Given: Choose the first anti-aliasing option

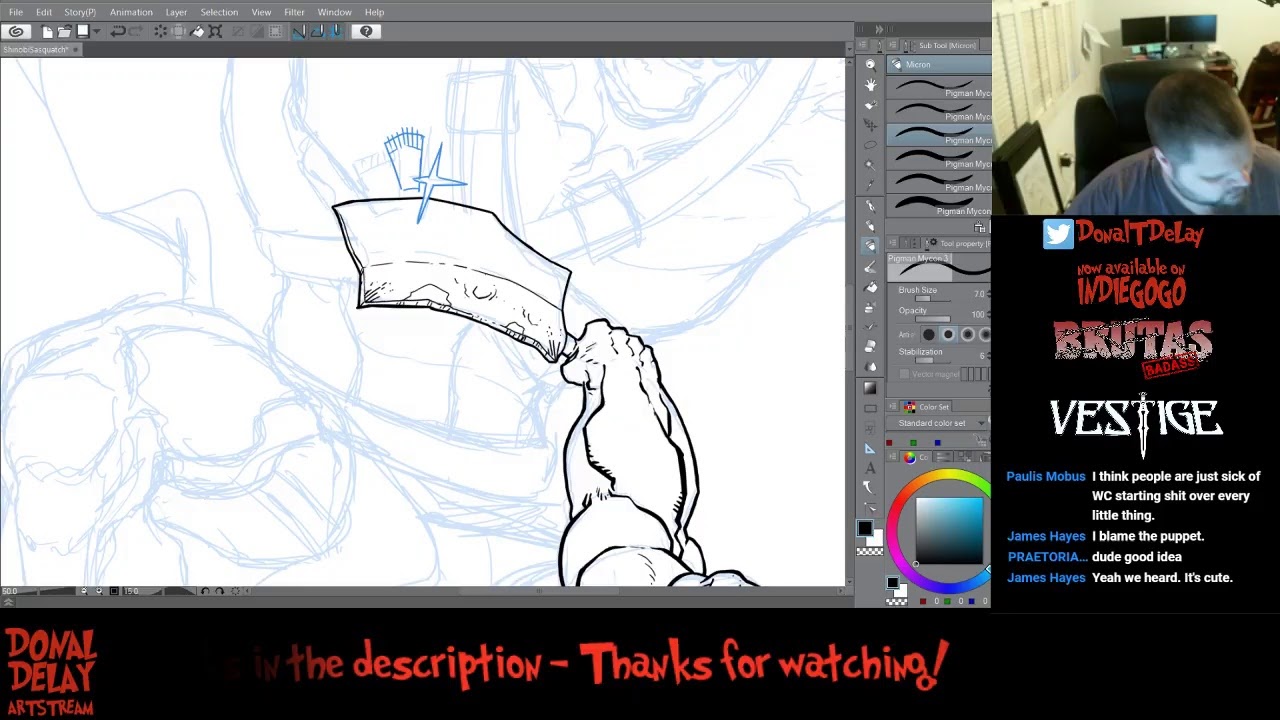Looking at the screenshot, I should point(929,335).
